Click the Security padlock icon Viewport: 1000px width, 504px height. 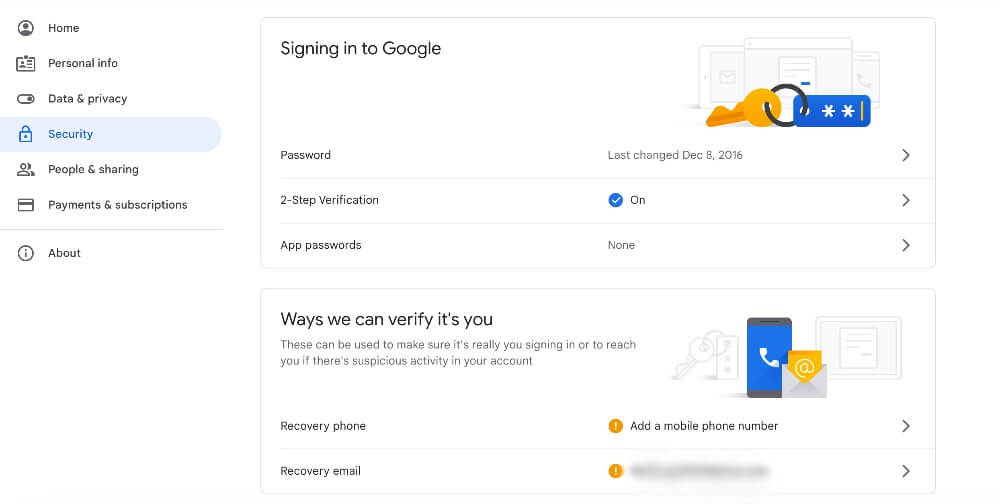(26, 134)
